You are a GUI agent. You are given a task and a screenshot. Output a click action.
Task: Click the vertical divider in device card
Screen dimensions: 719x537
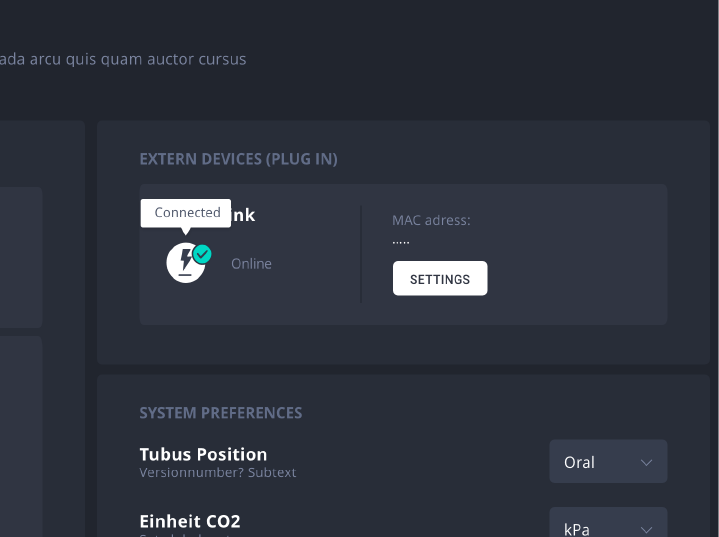(361, 254)
